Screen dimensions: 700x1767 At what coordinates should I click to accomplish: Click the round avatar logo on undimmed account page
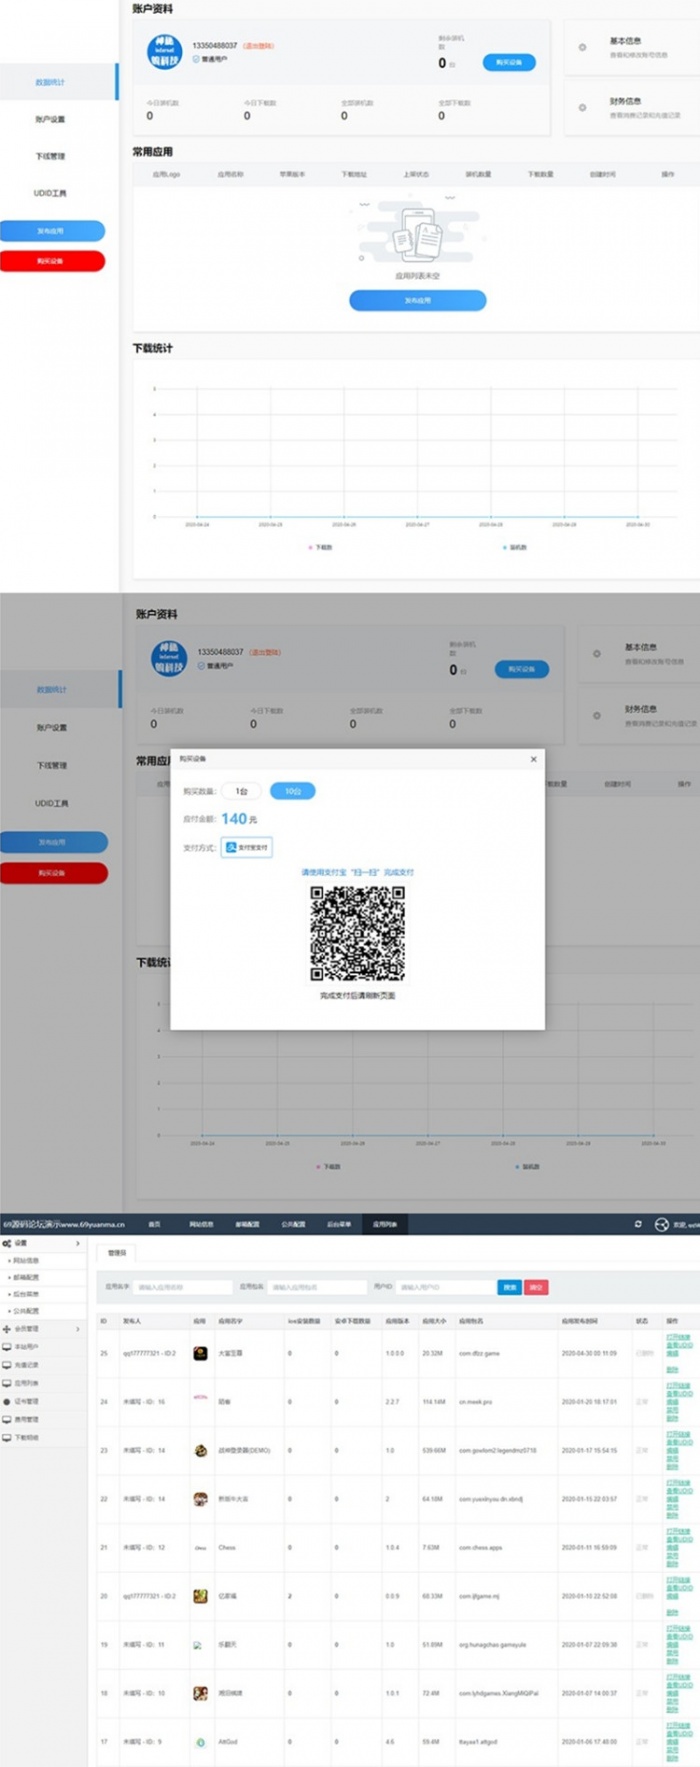[x=165, y=52]
